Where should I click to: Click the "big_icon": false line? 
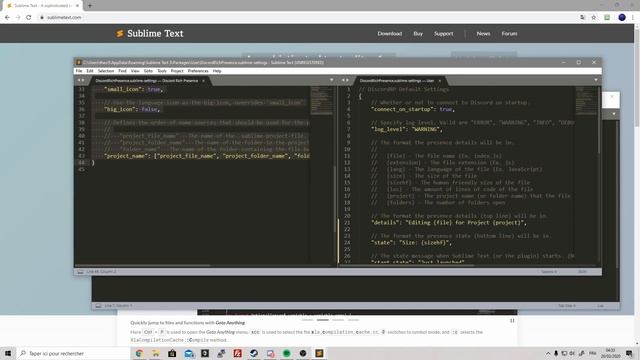coord(132,109)
